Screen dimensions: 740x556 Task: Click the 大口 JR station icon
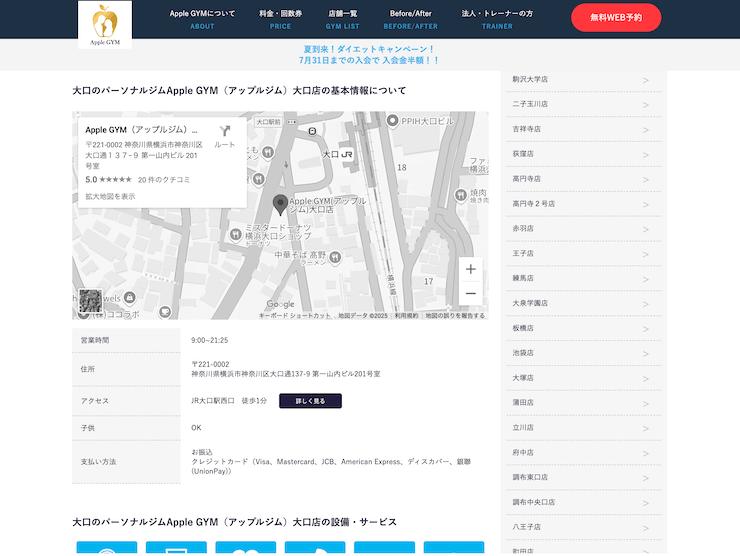tap(346, 154)
